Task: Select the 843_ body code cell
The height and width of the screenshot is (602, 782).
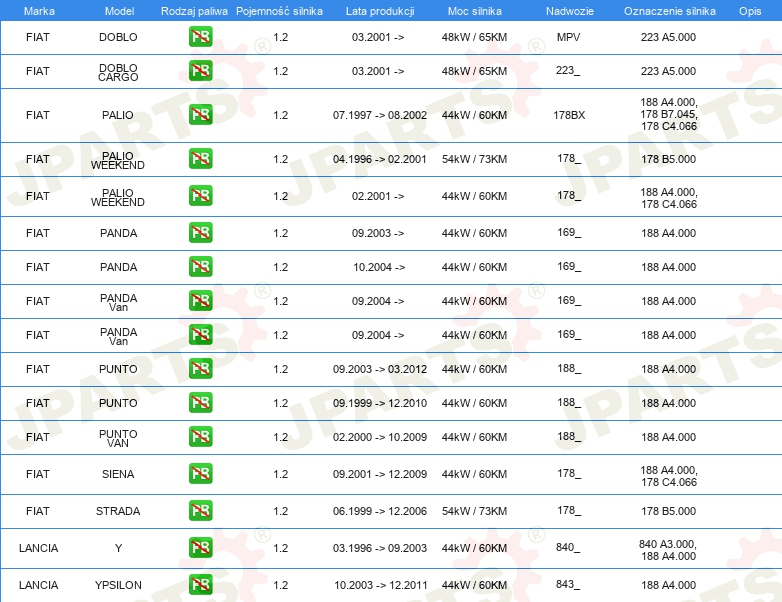Action: (x=568, y=584)
